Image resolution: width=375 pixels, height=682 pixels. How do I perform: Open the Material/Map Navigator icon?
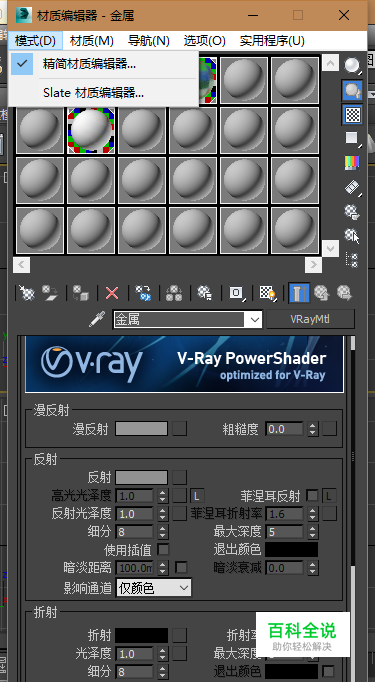point(352,260)
